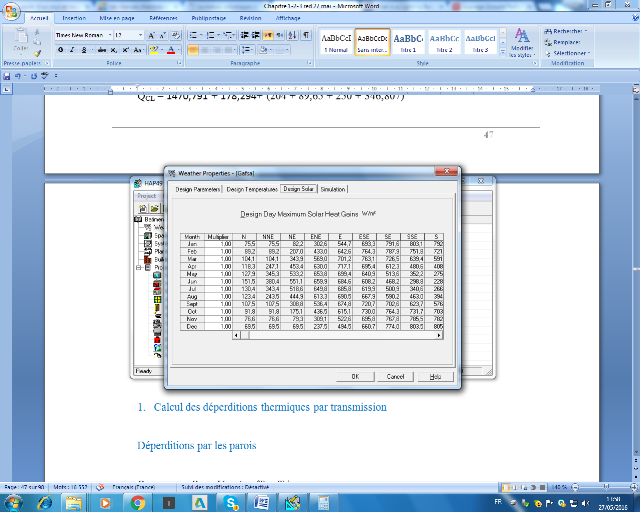Open Google Chrome from the taskbar

point(138,502)
